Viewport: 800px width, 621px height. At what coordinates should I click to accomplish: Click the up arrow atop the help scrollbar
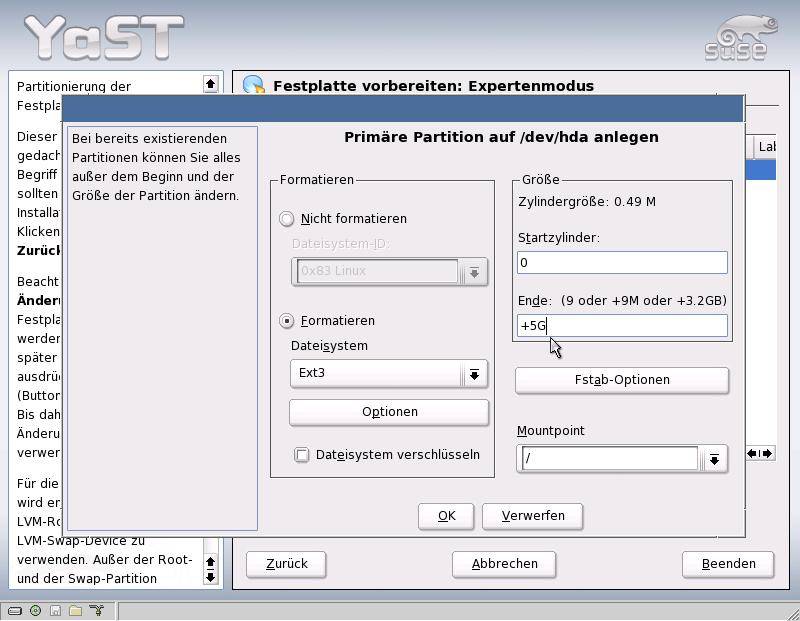211,83
